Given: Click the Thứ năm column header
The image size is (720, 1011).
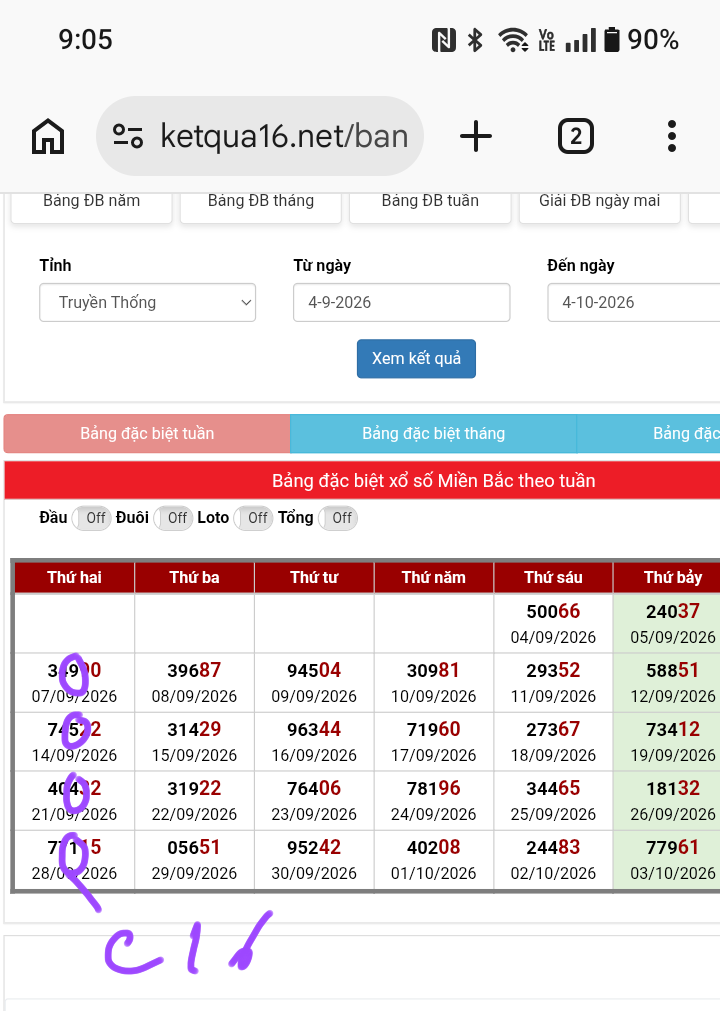Looking at the screenshot, I should coord(434,577).
